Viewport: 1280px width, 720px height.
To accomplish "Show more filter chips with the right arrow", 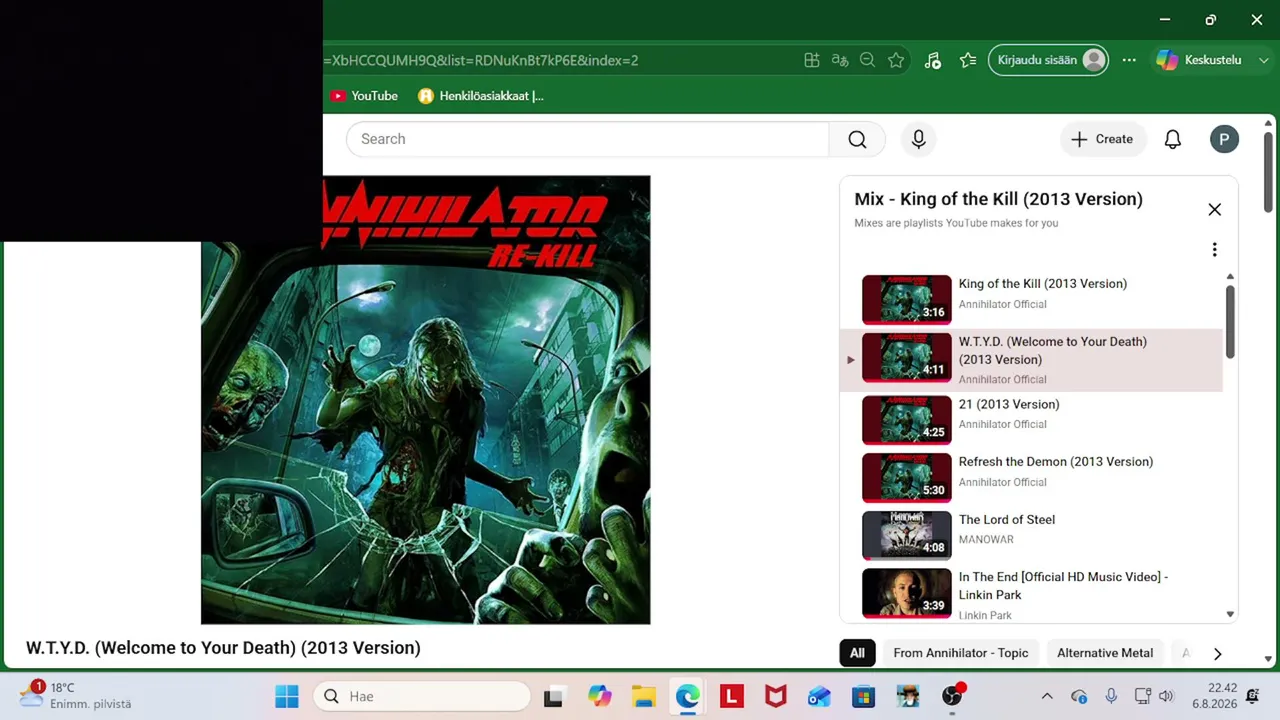I will [1217, 654].
